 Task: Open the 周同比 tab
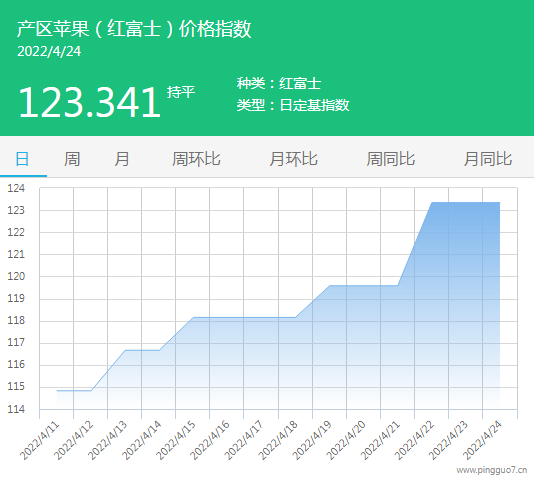coord(391,159)
